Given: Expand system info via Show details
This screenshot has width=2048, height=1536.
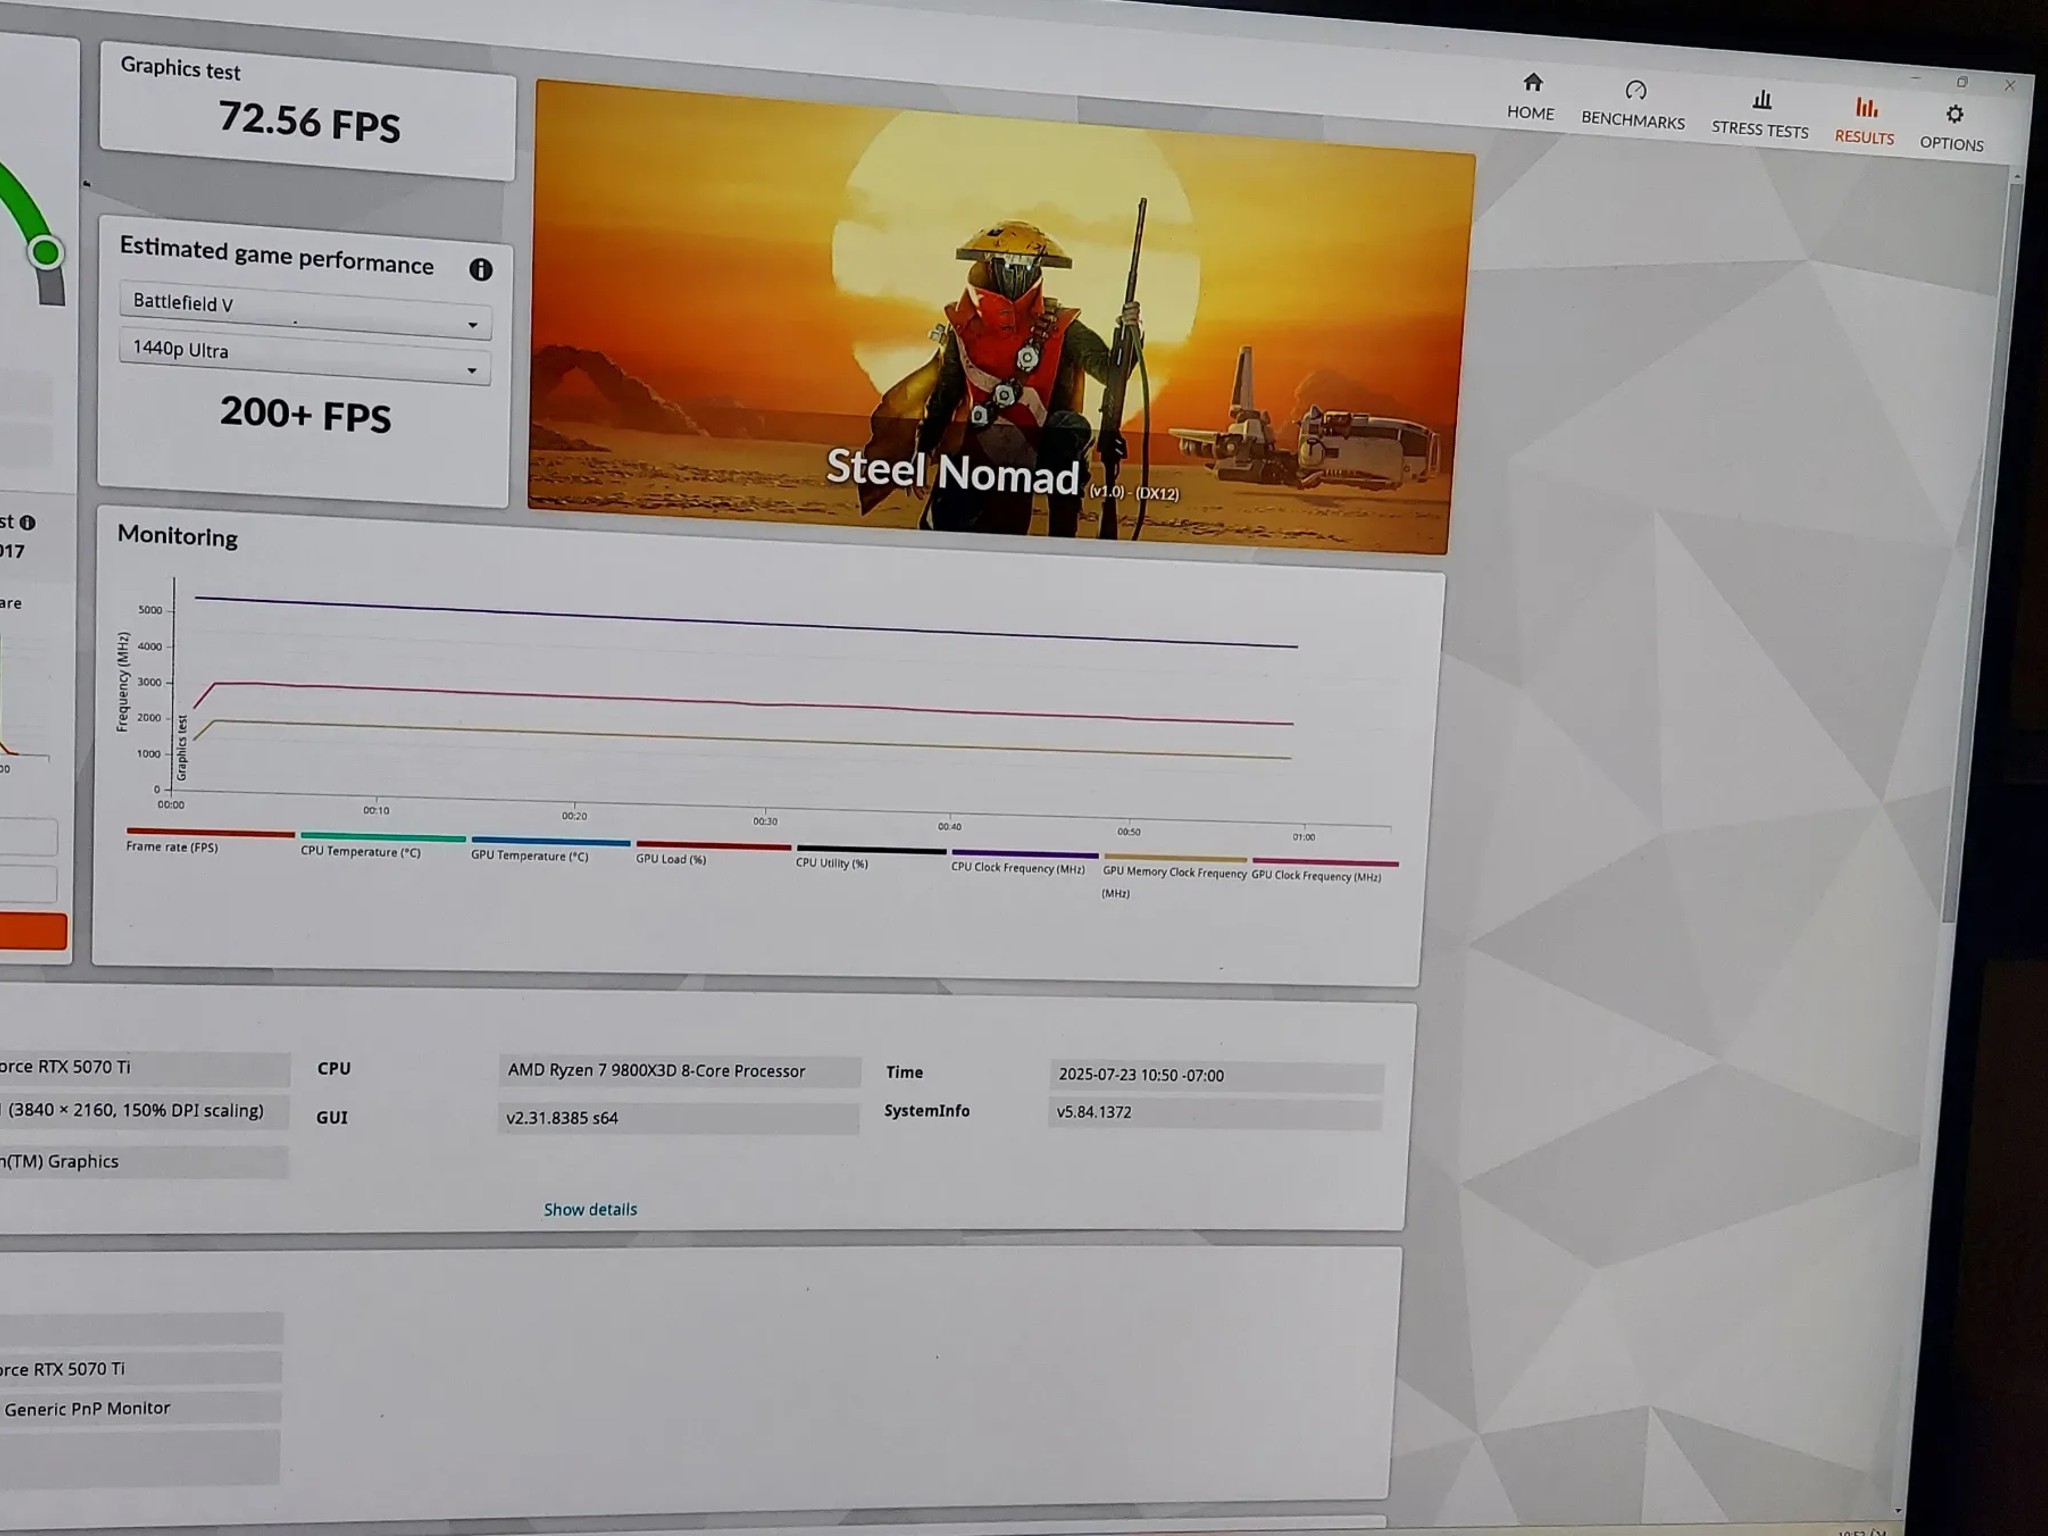Looking at the screenshot, I should coord(590,1209).
